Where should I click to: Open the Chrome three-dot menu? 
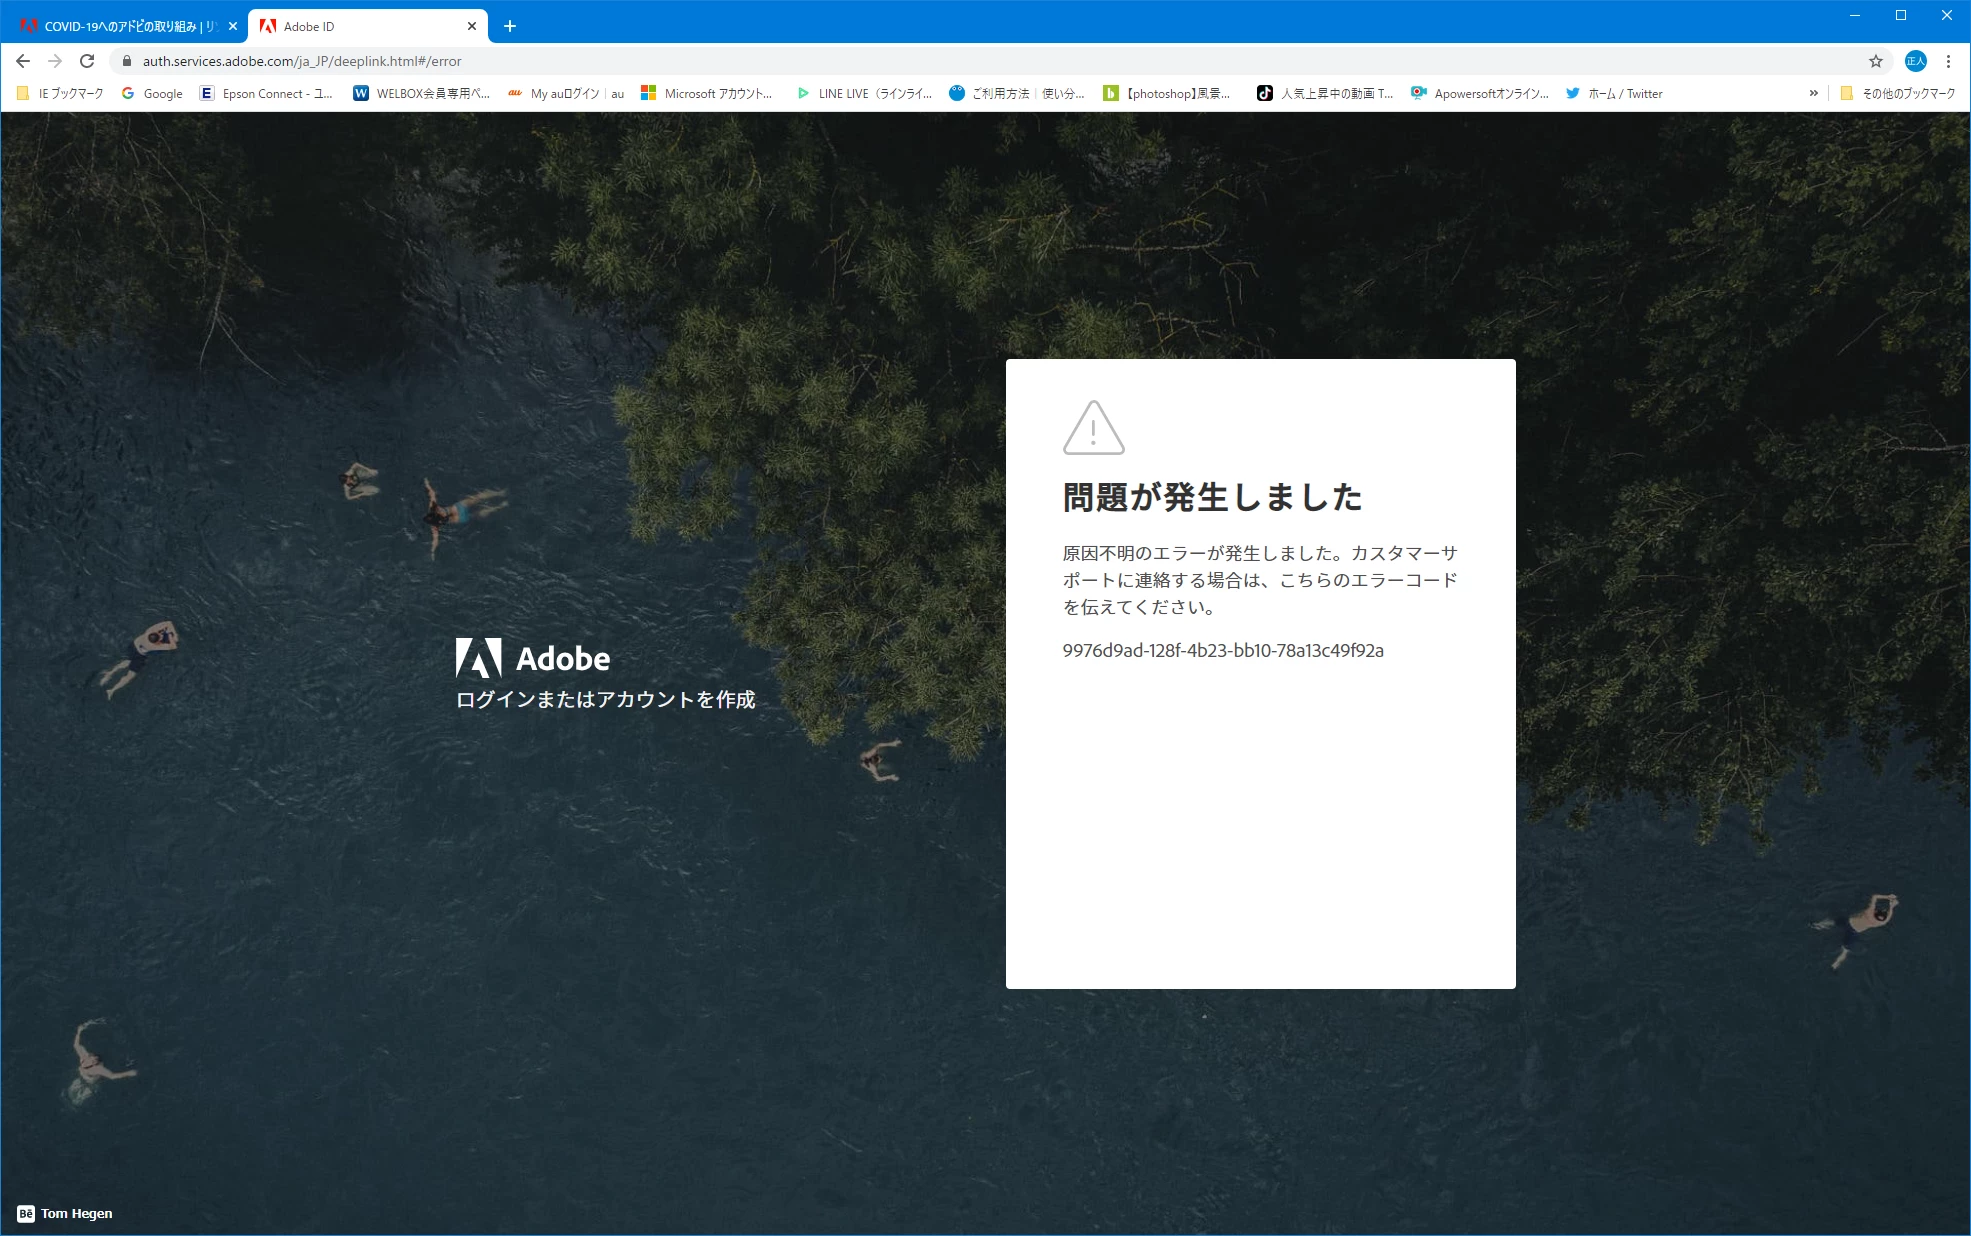[x=1948, y=61]
